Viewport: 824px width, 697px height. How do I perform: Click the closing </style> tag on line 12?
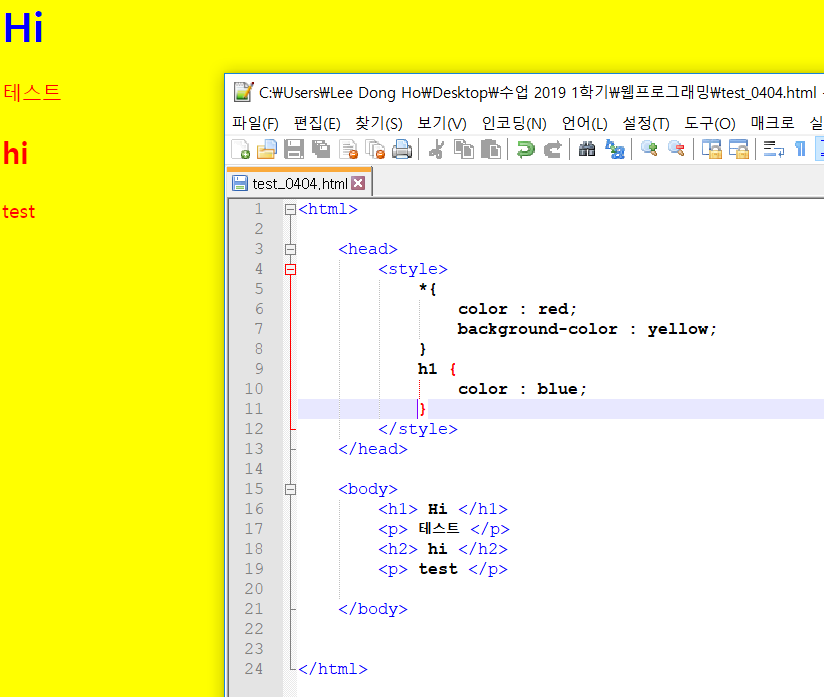[x=418, y=429]
